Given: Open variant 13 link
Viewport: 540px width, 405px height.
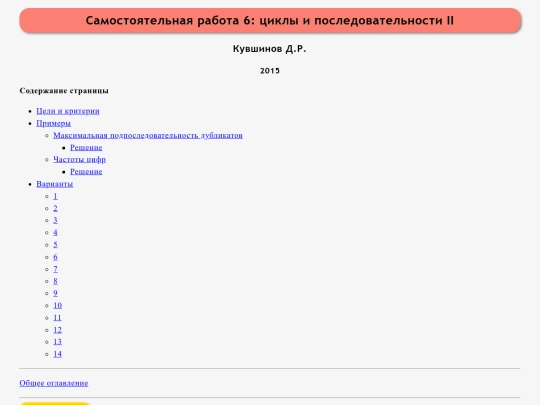Looking at the screenshot, I should [58, 342].
